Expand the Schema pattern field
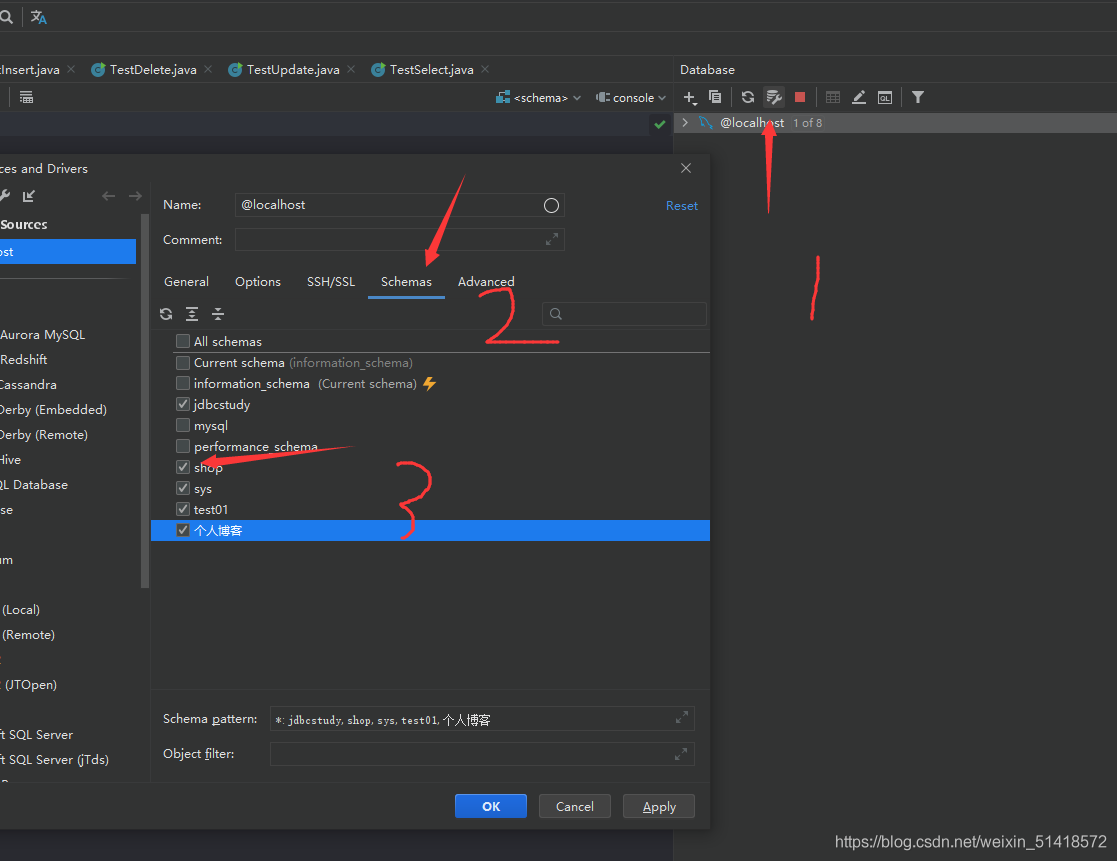 [682, 717]
